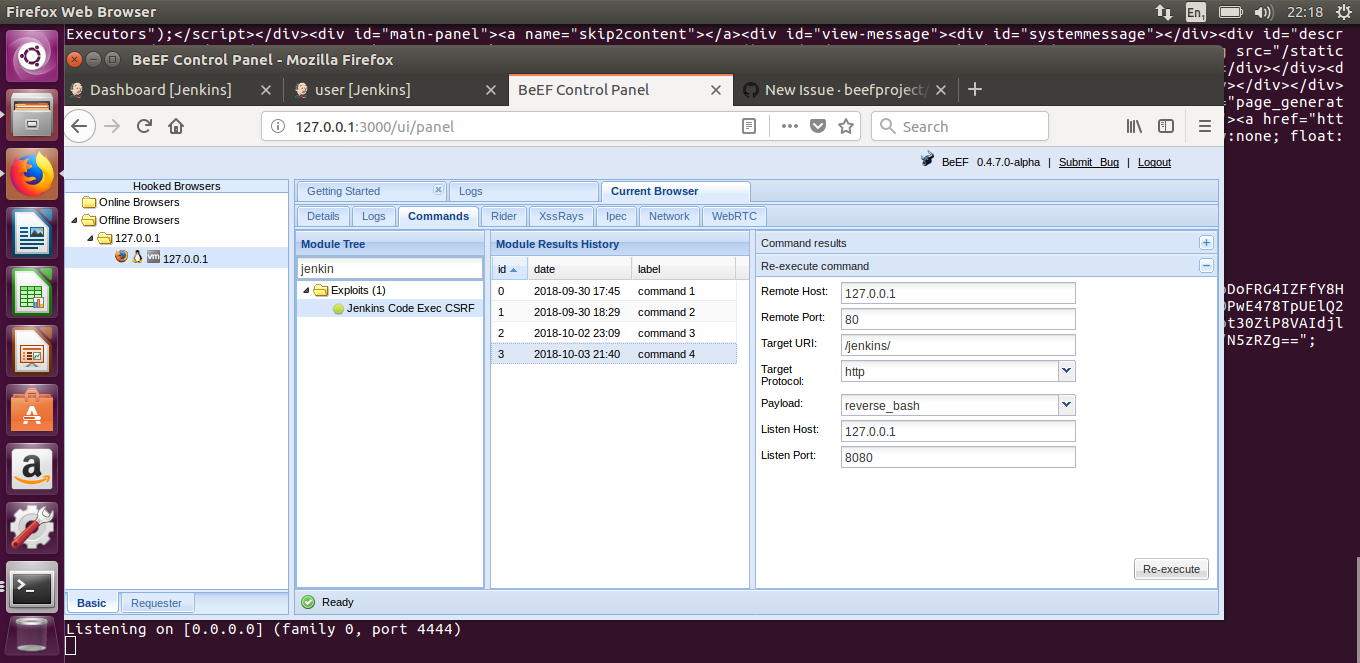Click the Tux Linux OS icon in hooked browser row
Image resolution: width=1360 pixels, height=663 pixels.
[137, 256]
